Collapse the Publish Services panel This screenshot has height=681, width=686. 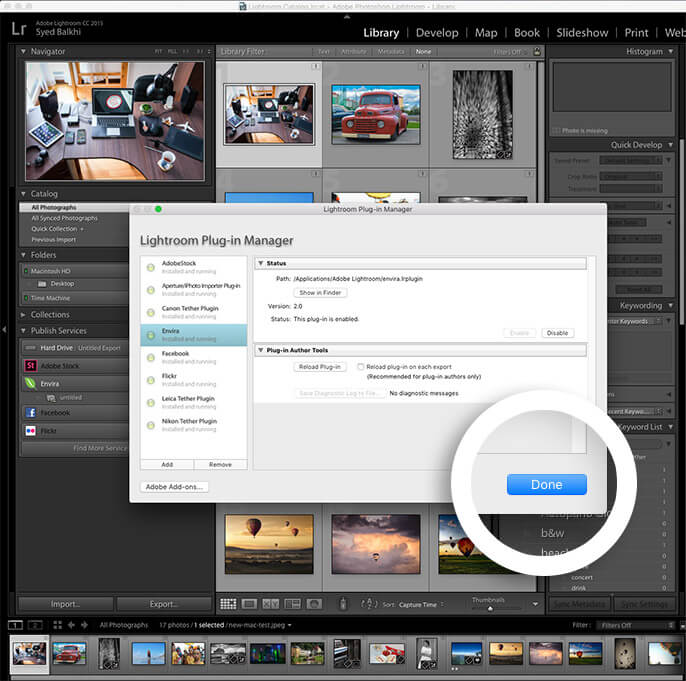pos(23,331)
